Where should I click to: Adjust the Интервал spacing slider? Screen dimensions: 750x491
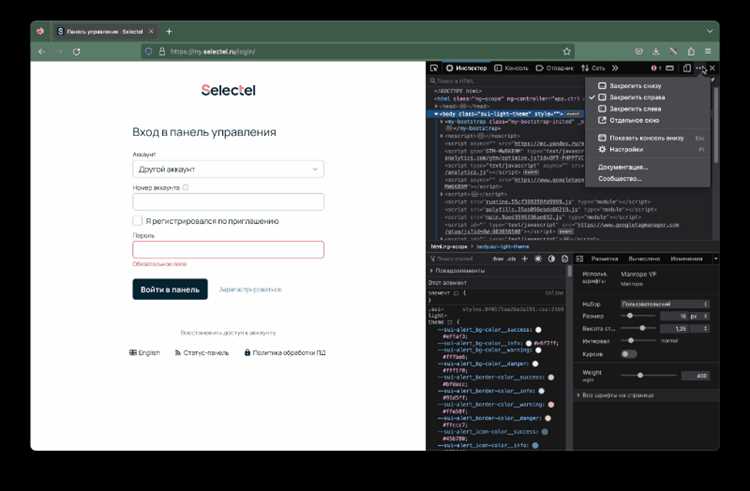tap(639, 340)
